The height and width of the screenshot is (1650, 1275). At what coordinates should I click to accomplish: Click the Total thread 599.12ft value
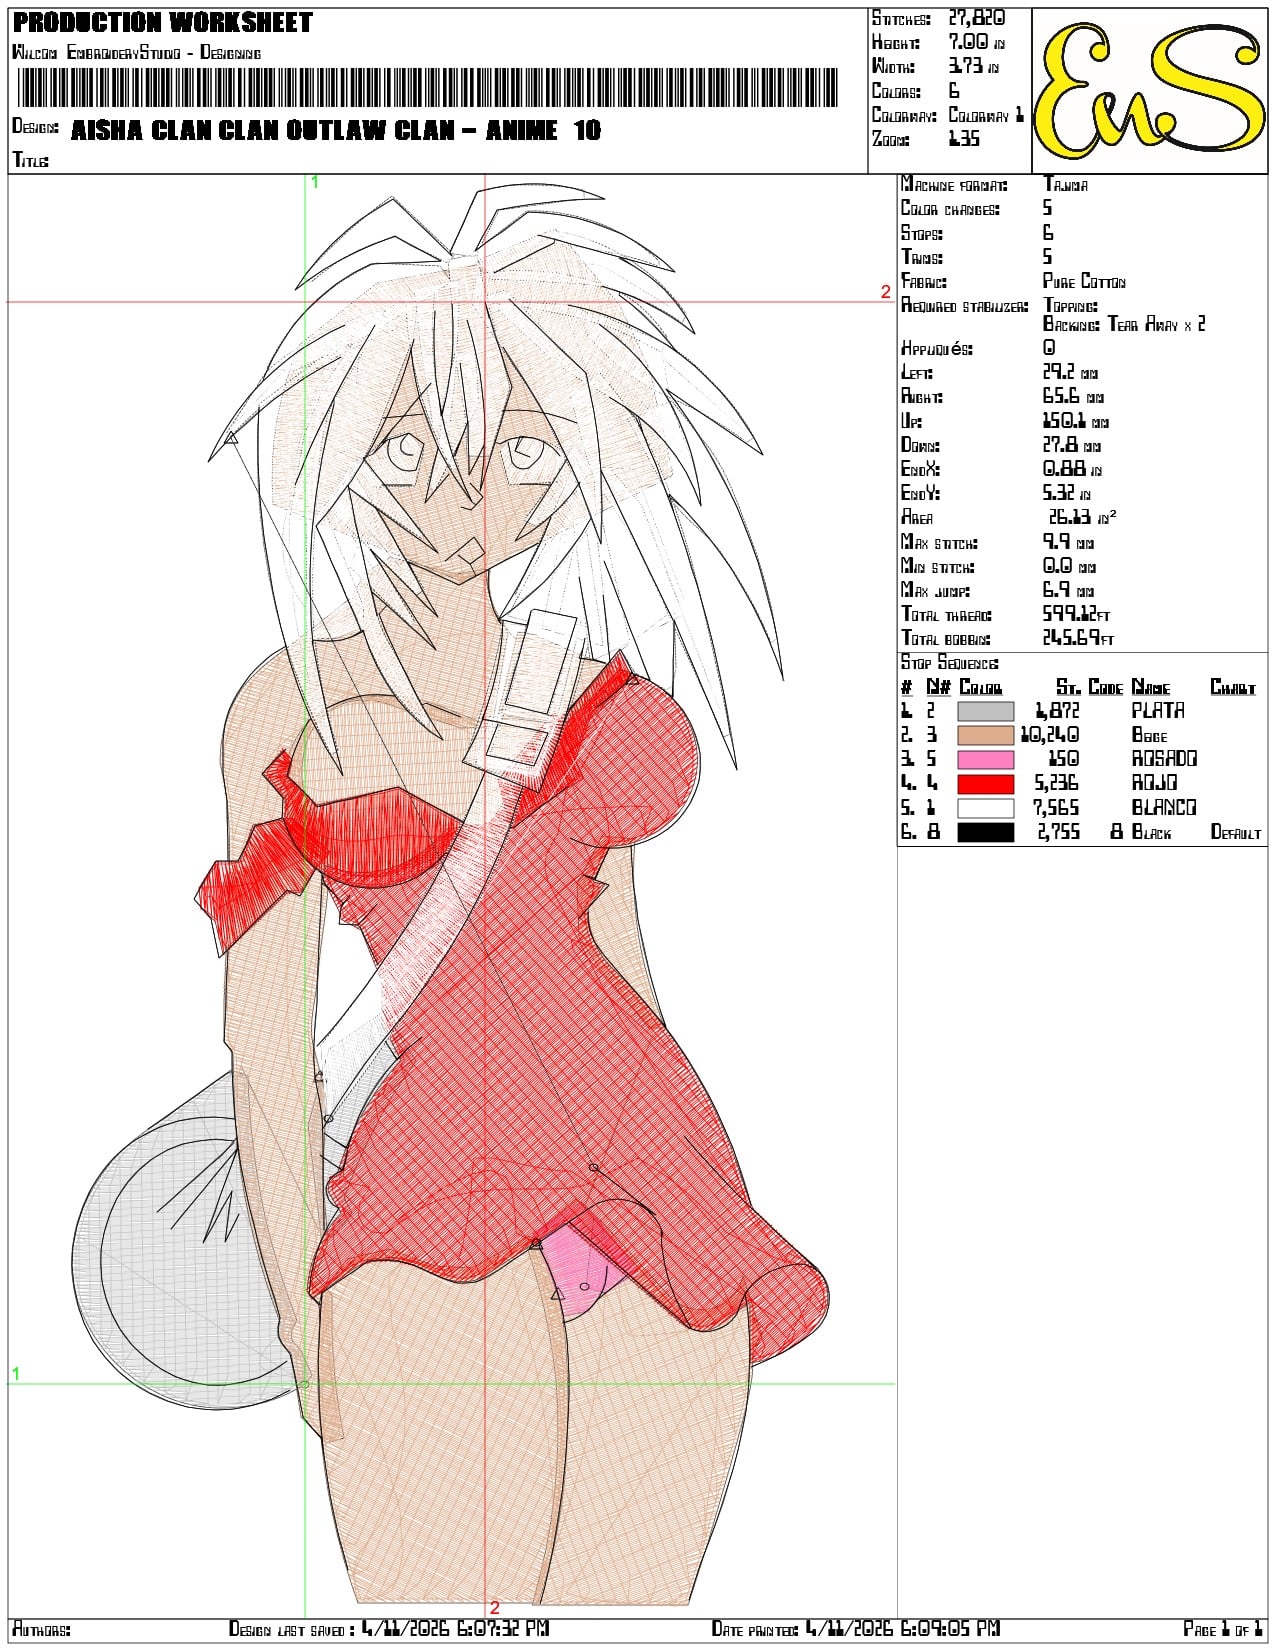1076,615
